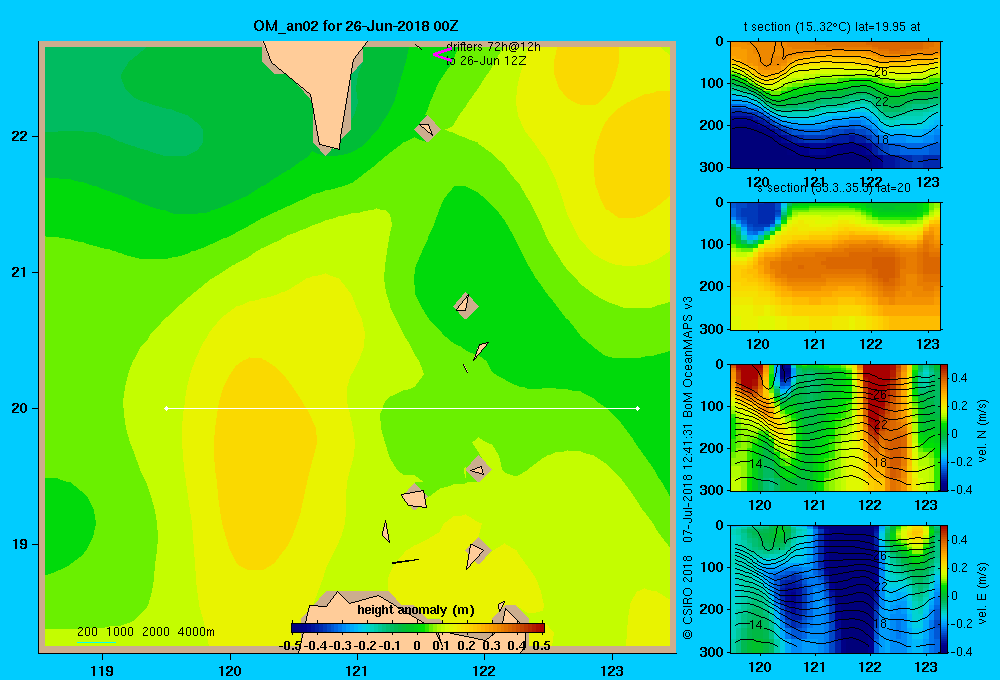Click longitude label 121 on main map
Screen dimensions: 1000x680
[357, 670]
